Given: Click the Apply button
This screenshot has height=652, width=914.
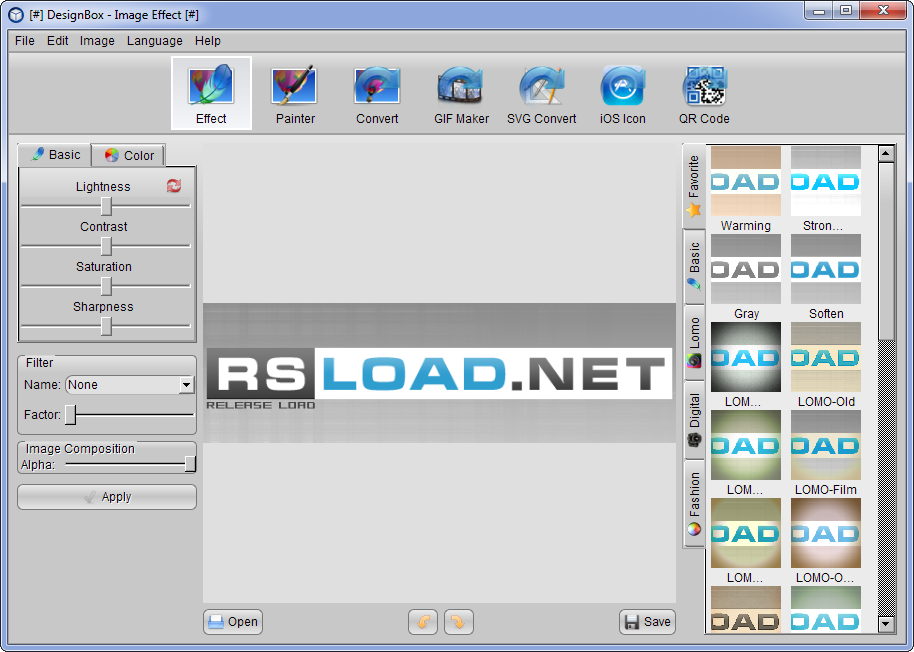Looking at the screenshot, I should 107,497.
